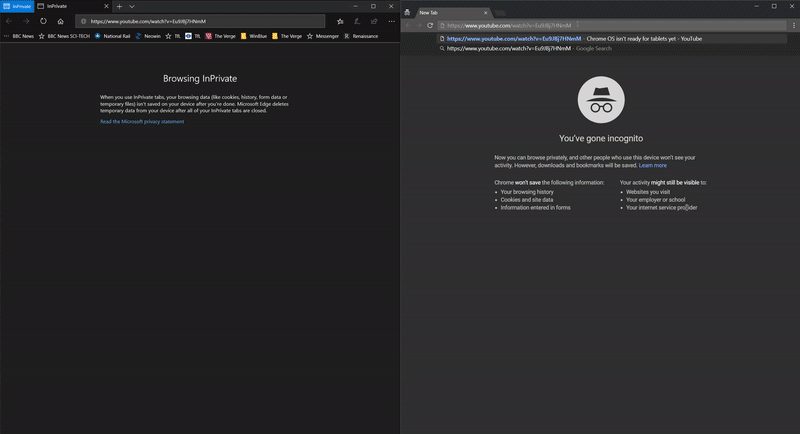Viewport: 800px width, 434px height.
Task: Open Edge Settings and more menu
Action: 391,21
